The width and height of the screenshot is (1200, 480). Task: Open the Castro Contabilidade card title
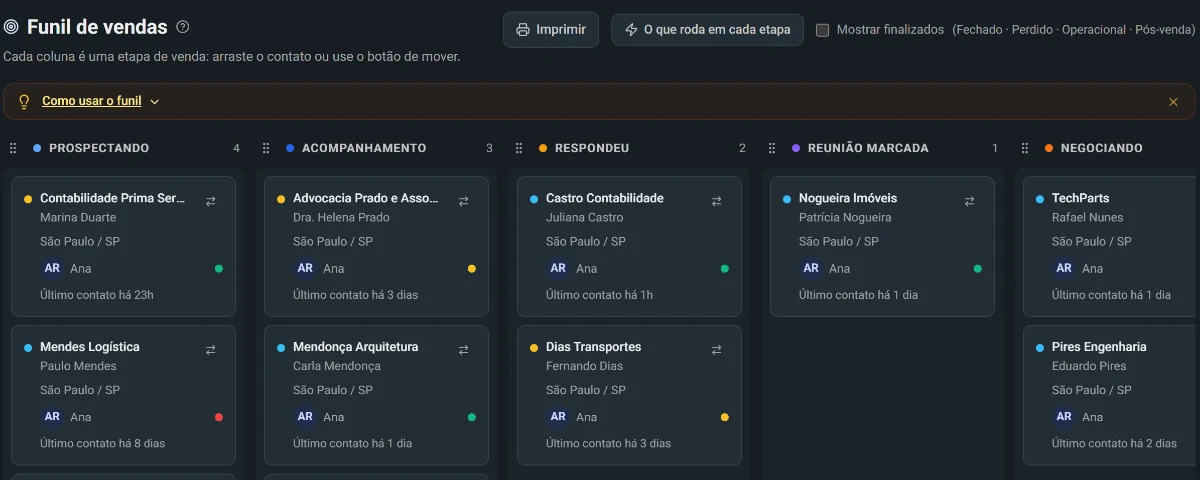605,198
